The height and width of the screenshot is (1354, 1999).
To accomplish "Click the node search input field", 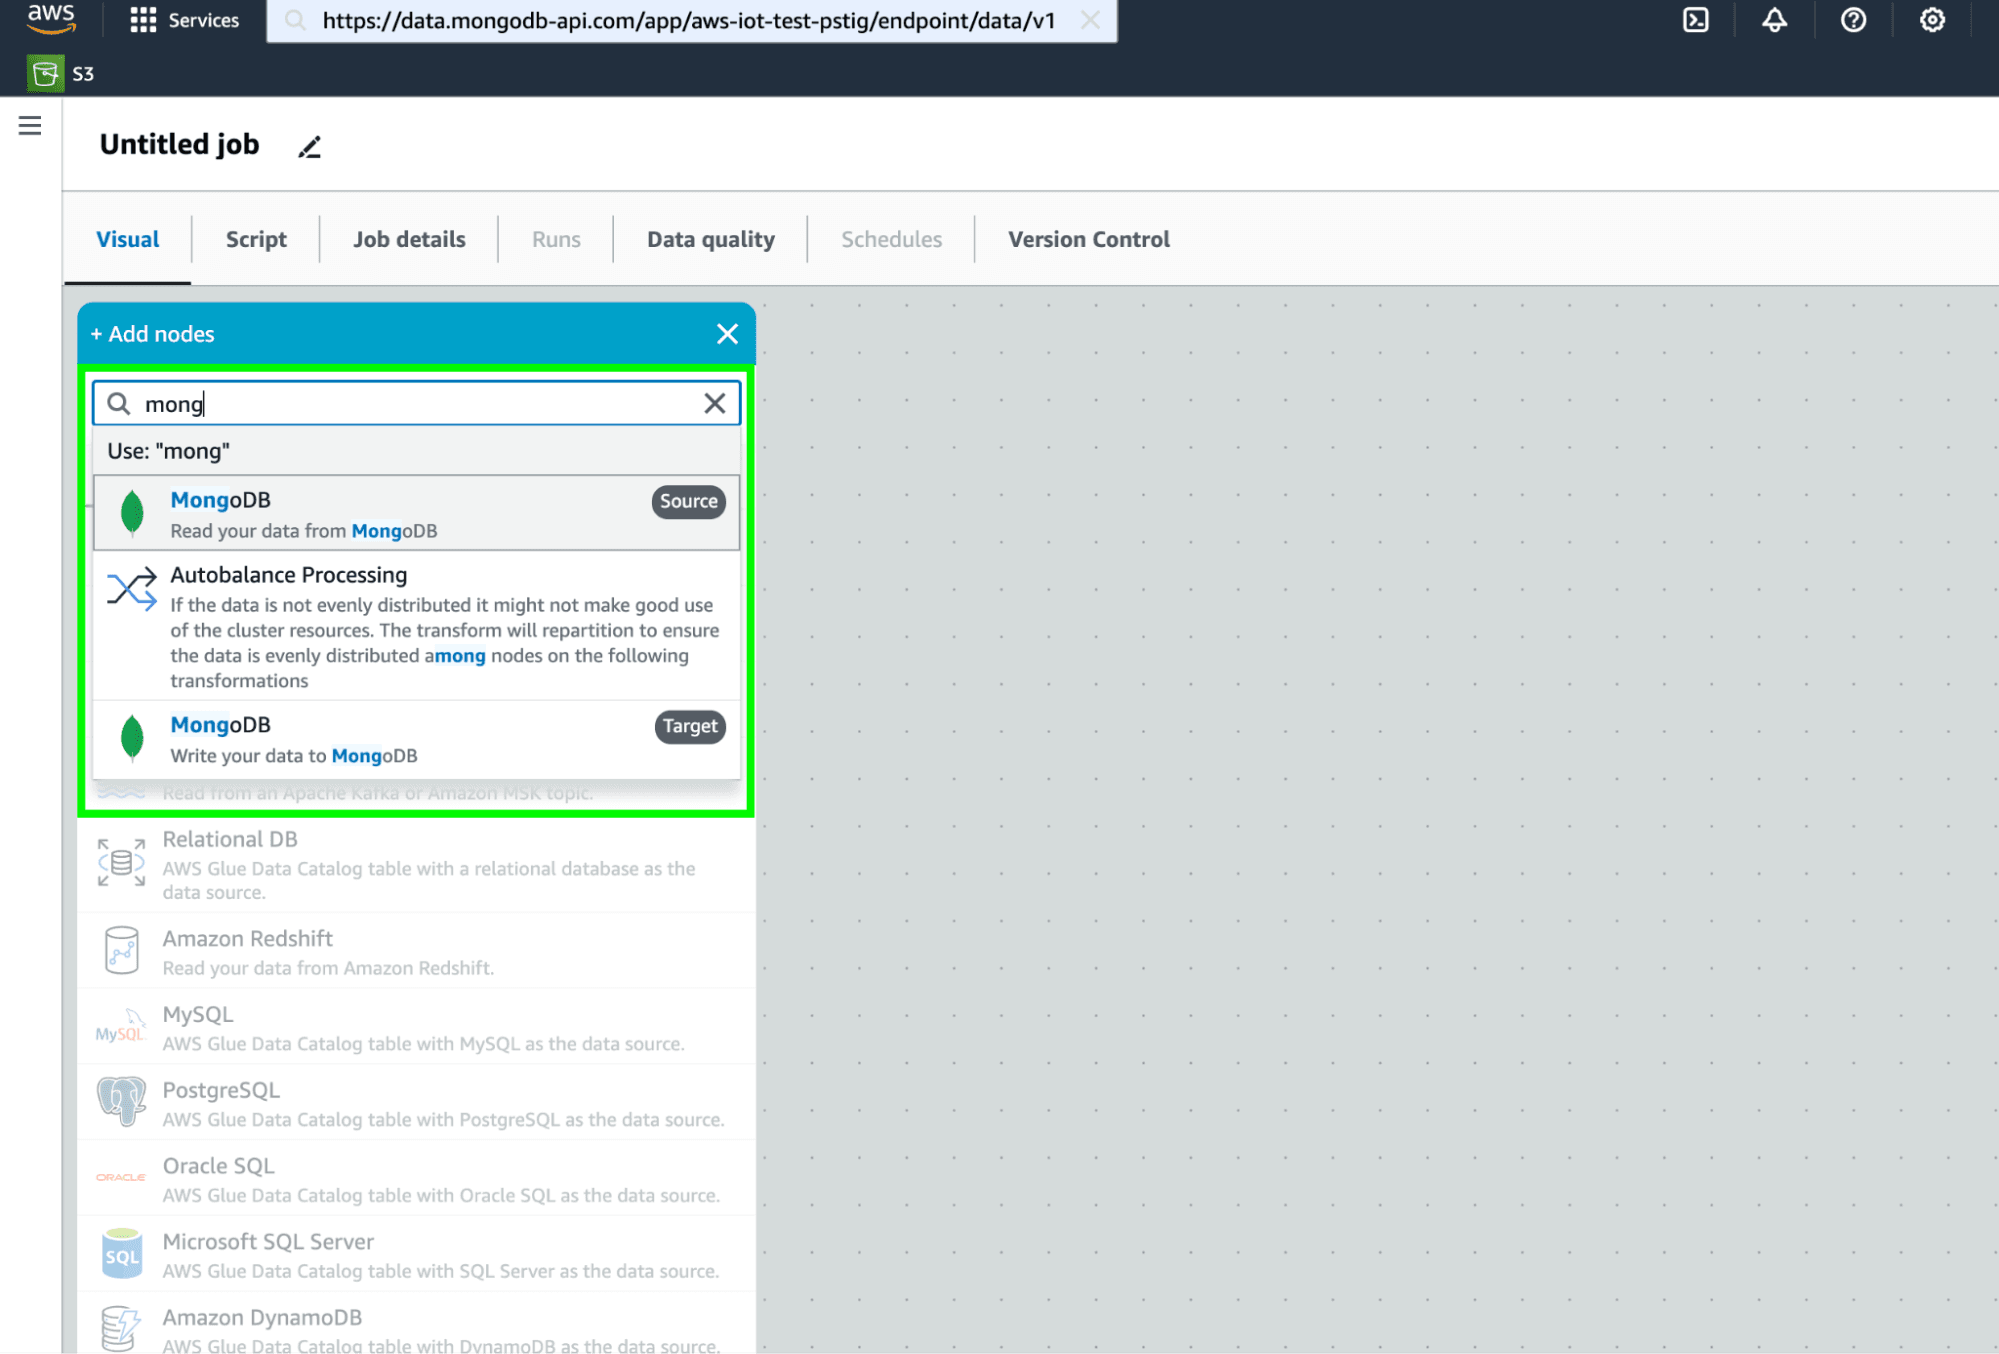I will (x=420, y=404).
